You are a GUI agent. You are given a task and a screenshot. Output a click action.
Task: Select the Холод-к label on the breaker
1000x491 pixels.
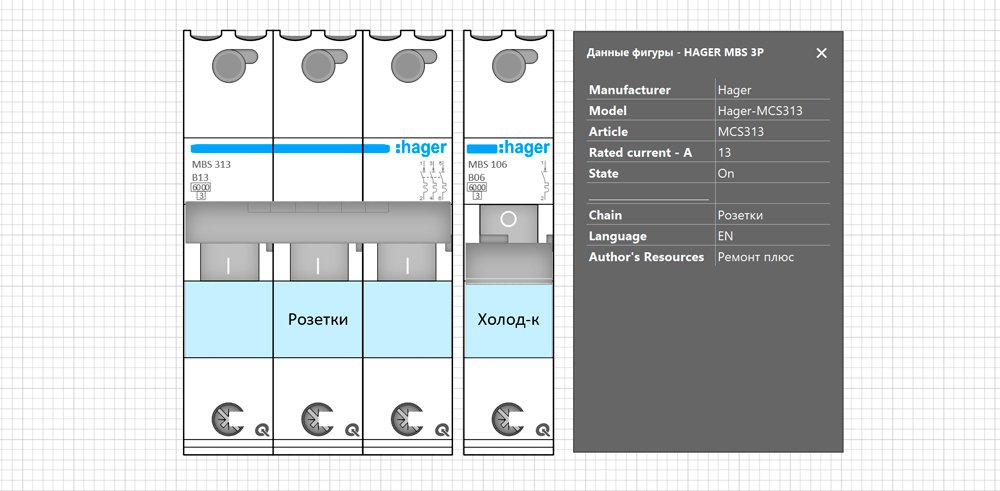click(508, 319)
